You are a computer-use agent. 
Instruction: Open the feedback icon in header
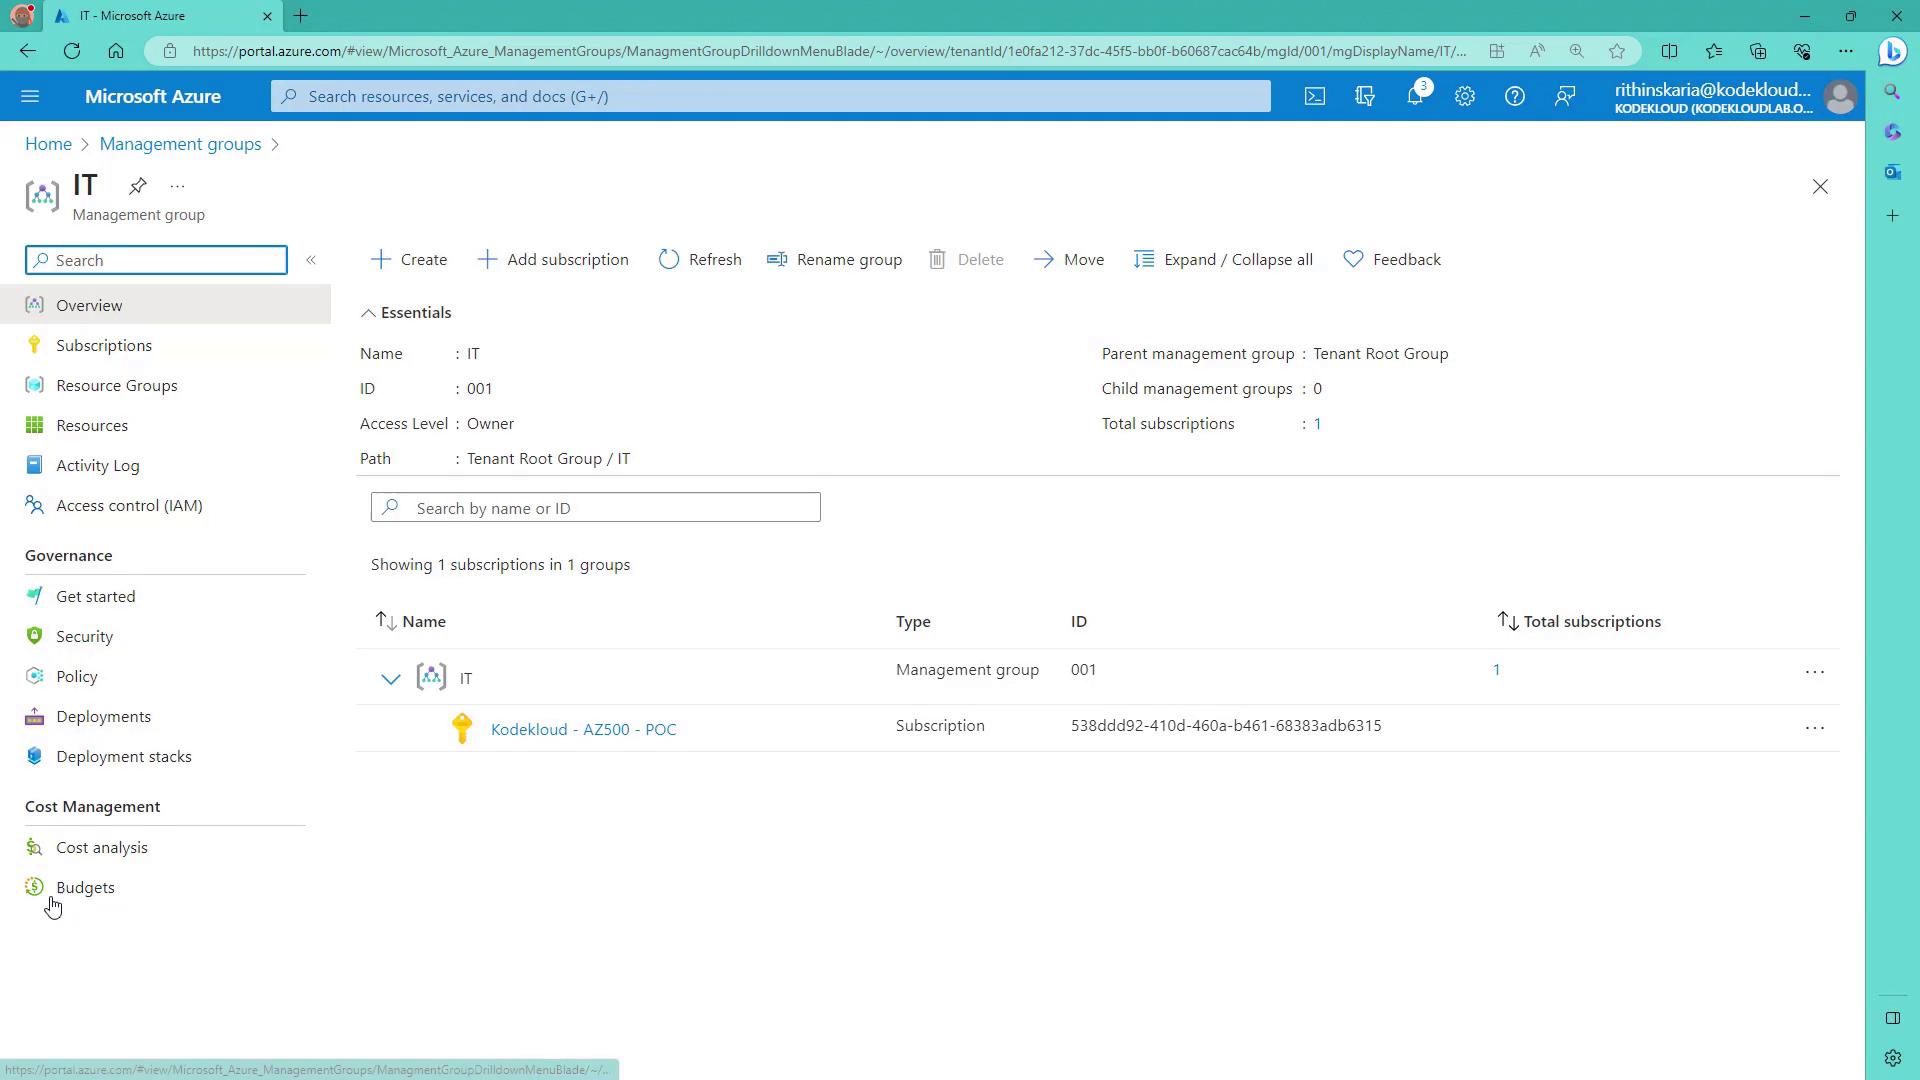point(1564,96)
